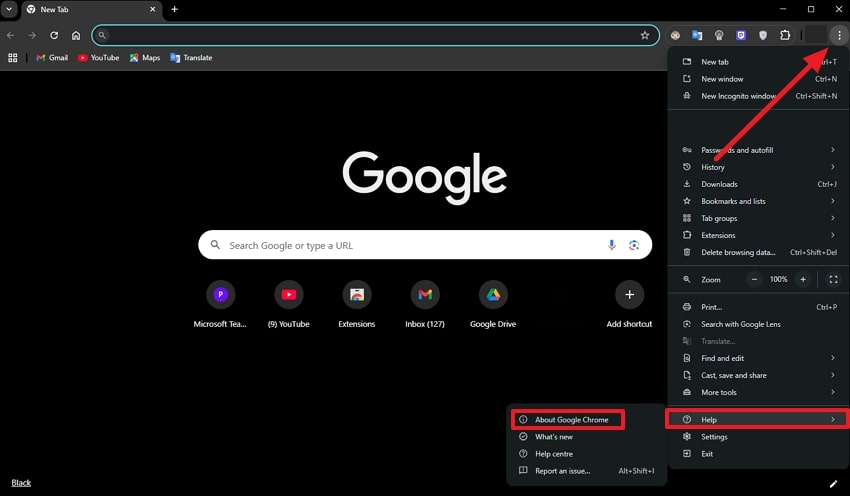Expand the Passwords and autofill submenu
The height and width of the screenshot is (496, 850).
click(758, 150)
